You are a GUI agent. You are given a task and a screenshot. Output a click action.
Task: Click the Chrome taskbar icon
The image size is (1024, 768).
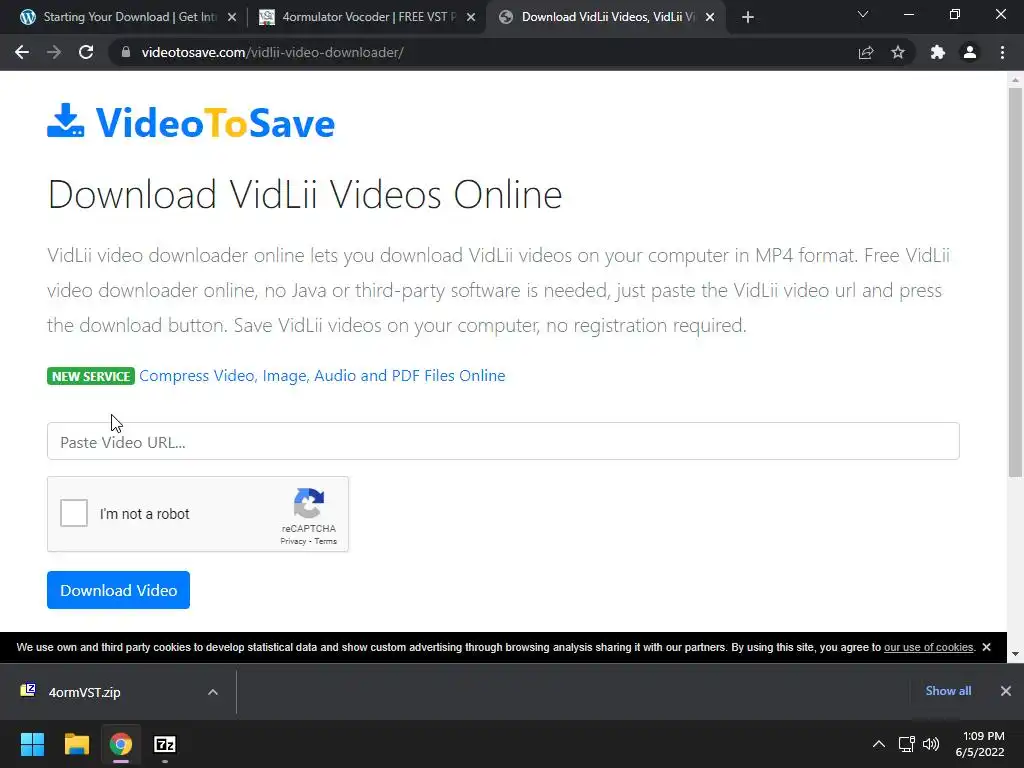click(x=121, y=744)
